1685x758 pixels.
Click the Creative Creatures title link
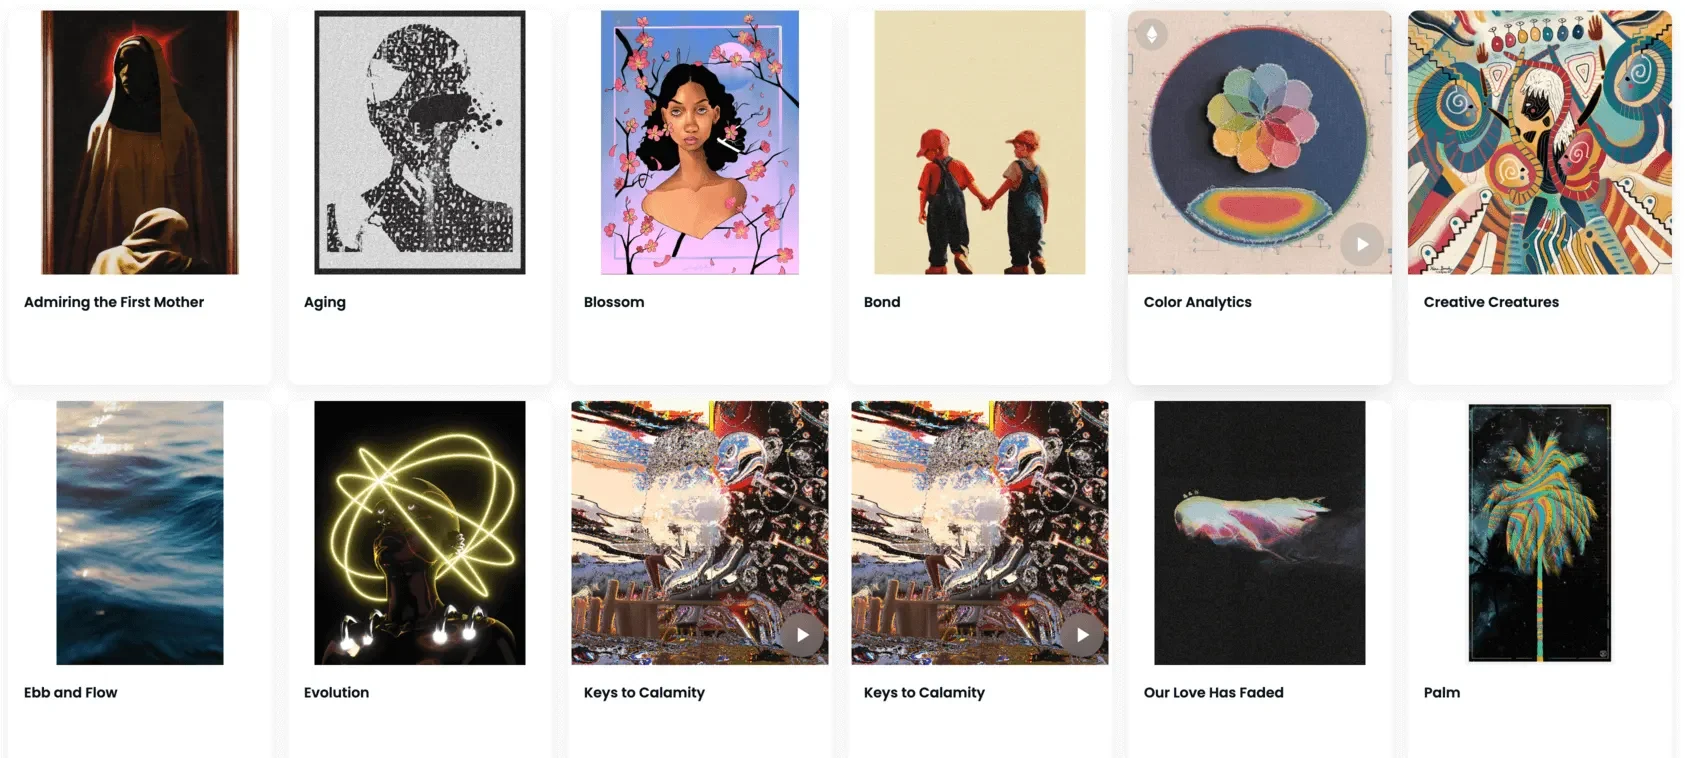1491,302
